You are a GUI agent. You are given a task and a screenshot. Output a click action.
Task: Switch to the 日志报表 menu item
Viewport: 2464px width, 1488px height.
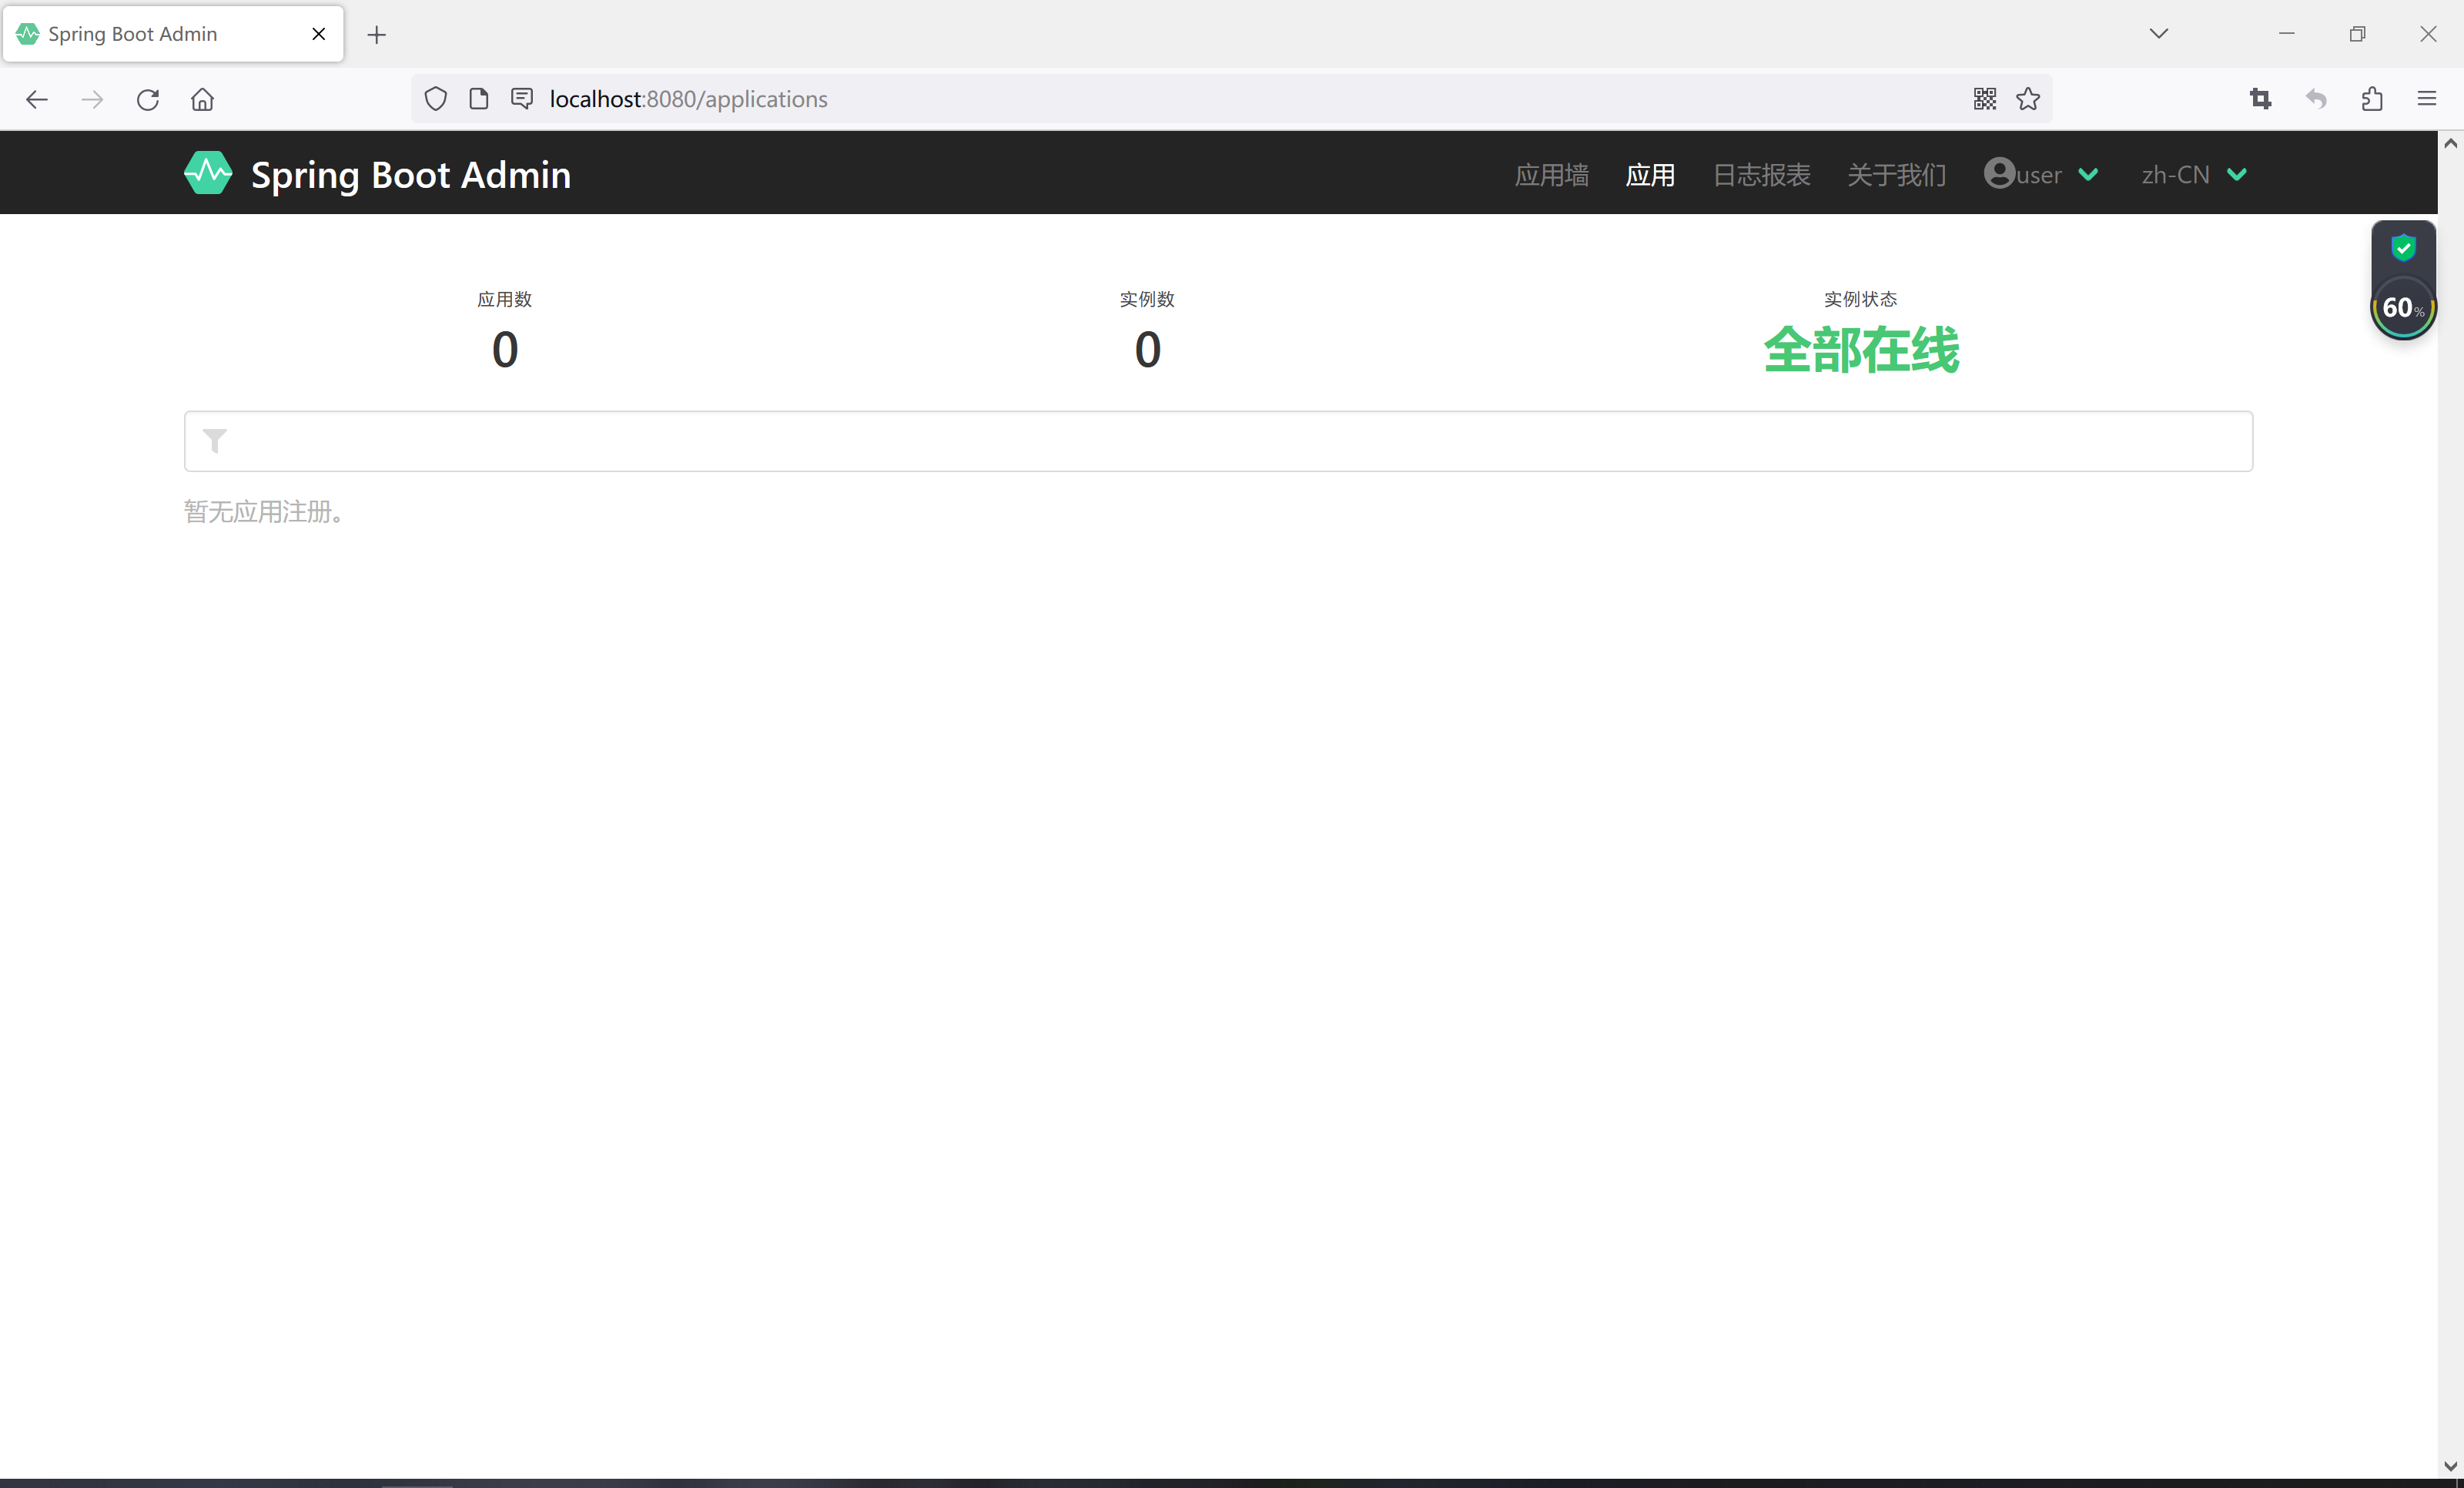[1761, 174]
